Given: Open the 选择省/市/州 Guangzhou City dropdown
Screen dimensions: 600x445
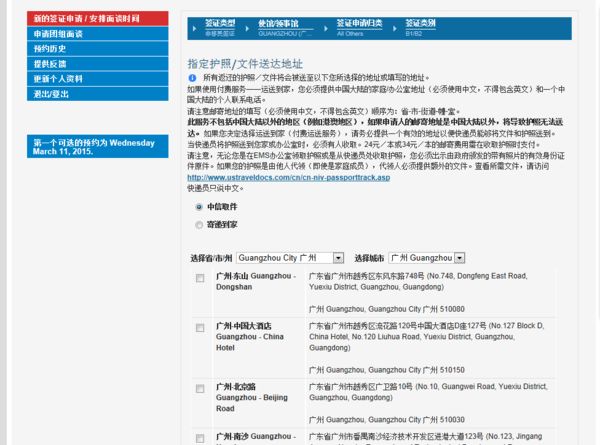Looking at the screenshot, I should click(290, 257).
